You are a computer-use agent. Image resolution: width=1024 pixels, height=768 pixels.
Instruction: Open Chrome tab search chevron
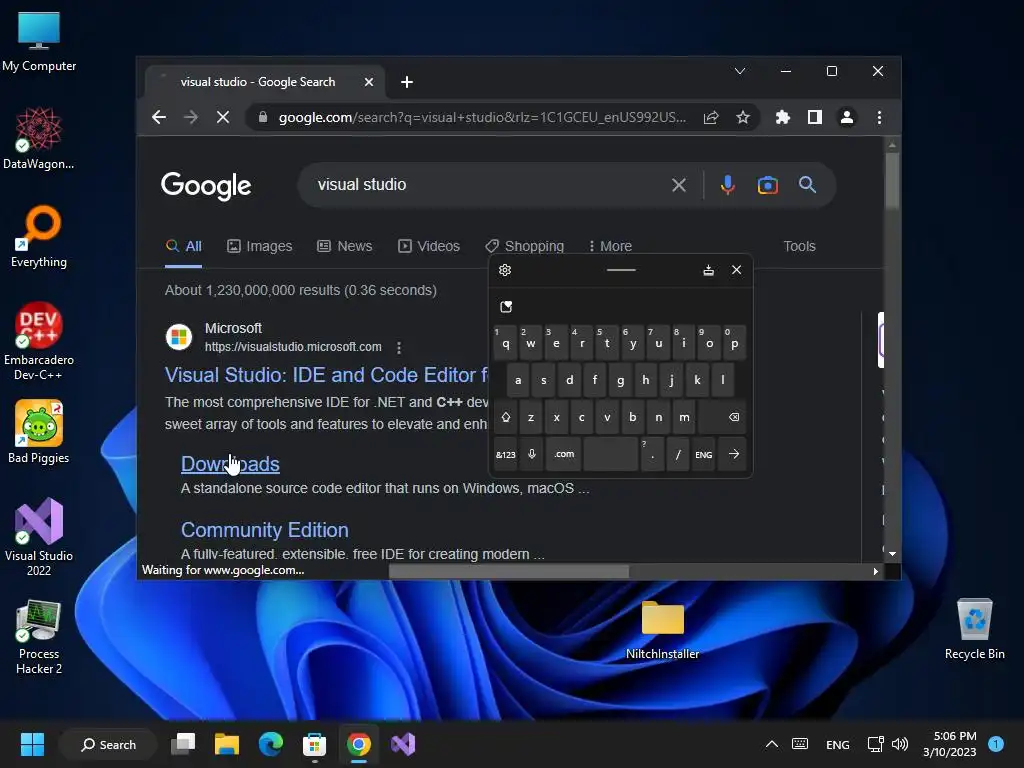pyautogui.click(x=739, y=71)
